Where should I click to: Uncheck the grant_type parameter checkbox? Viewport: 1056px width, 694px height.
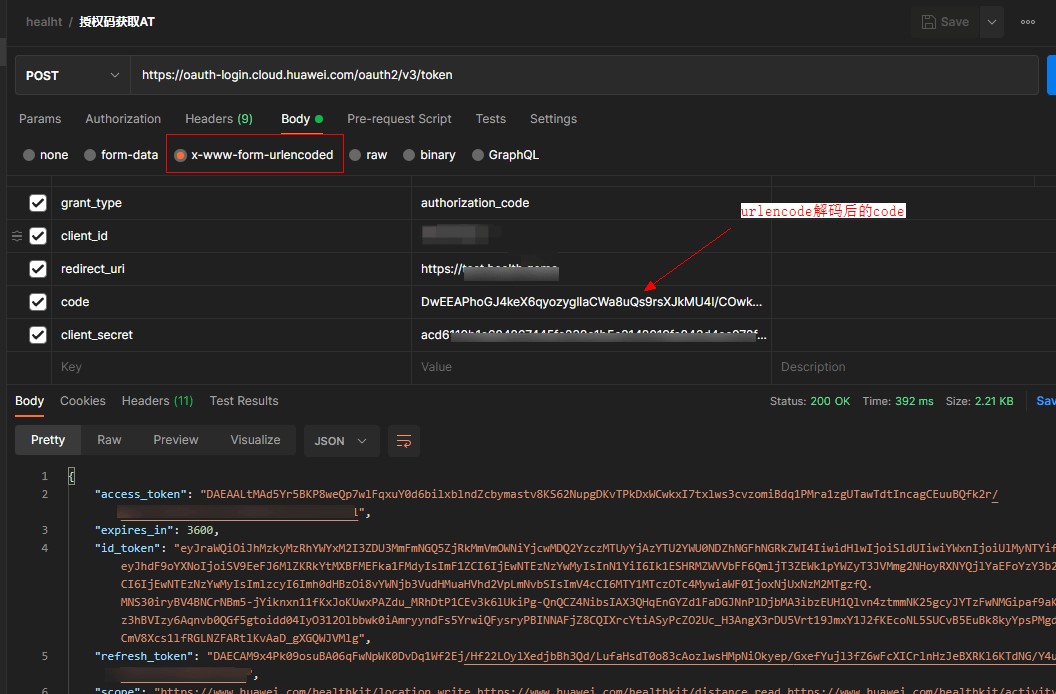click(38, 203)
